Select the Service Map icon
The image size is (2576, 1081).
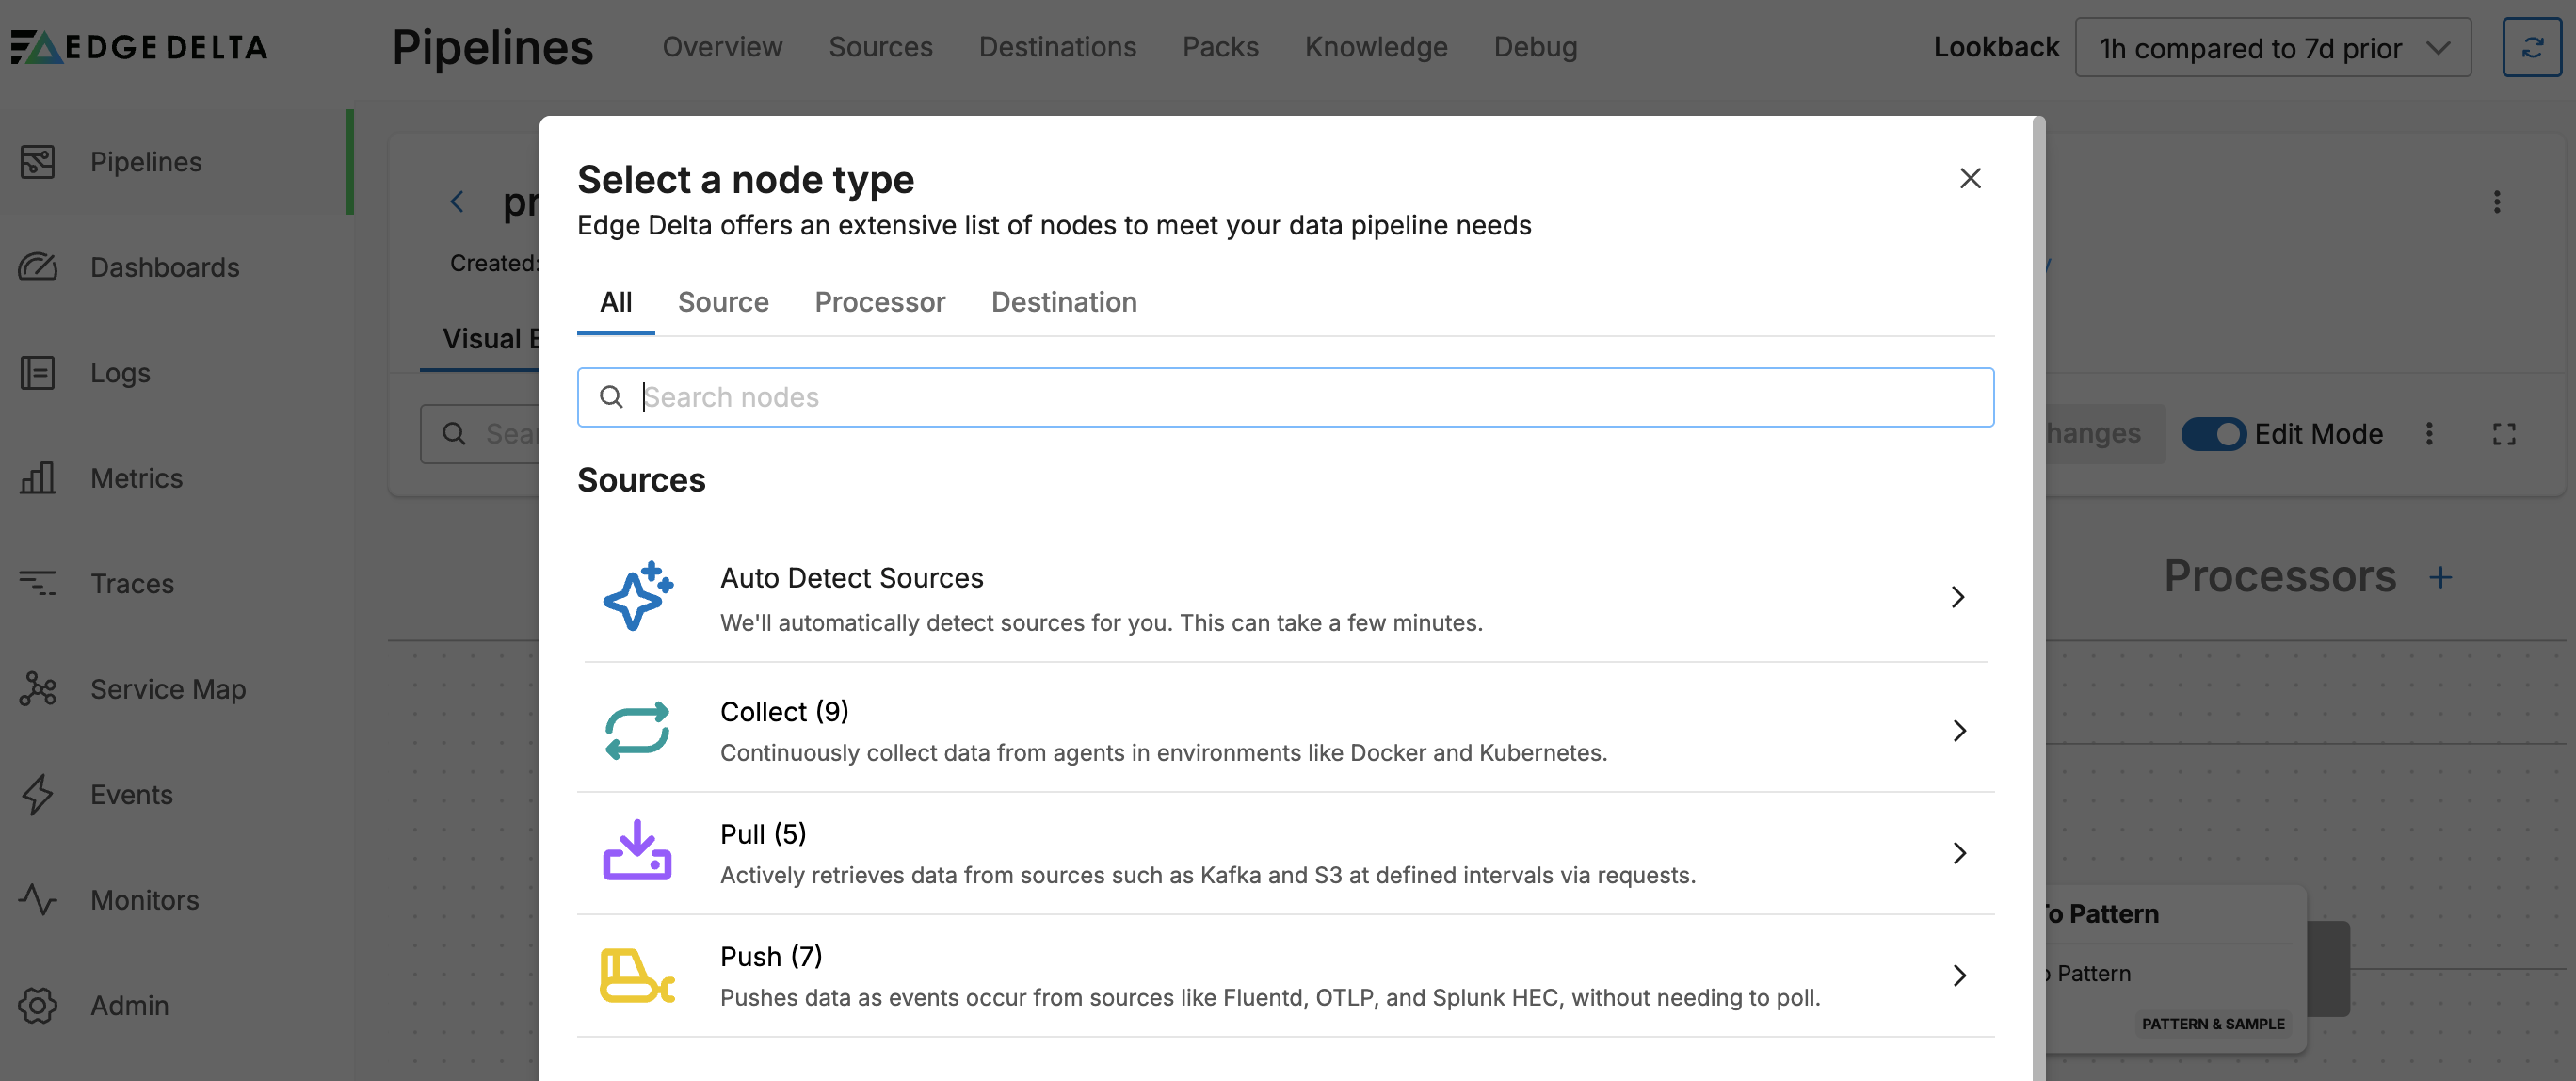(x=38, y=689)
